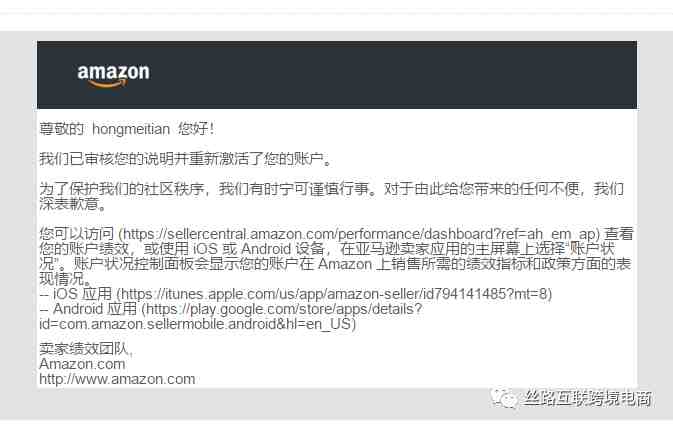Click the 丝路互联跨境电商 watermark text
Viewport: 673px width, 428px height.
point(588,398)
